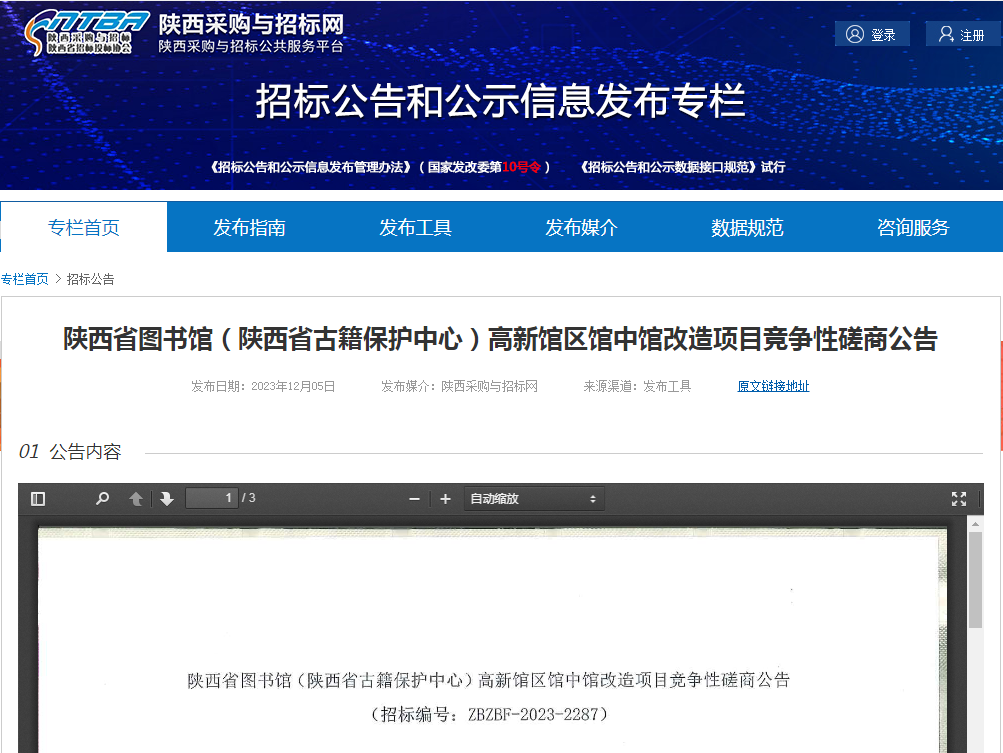Zoom in on the PDF document
The height and width of the screenshot is (753, 1003).
pos(445,498)
